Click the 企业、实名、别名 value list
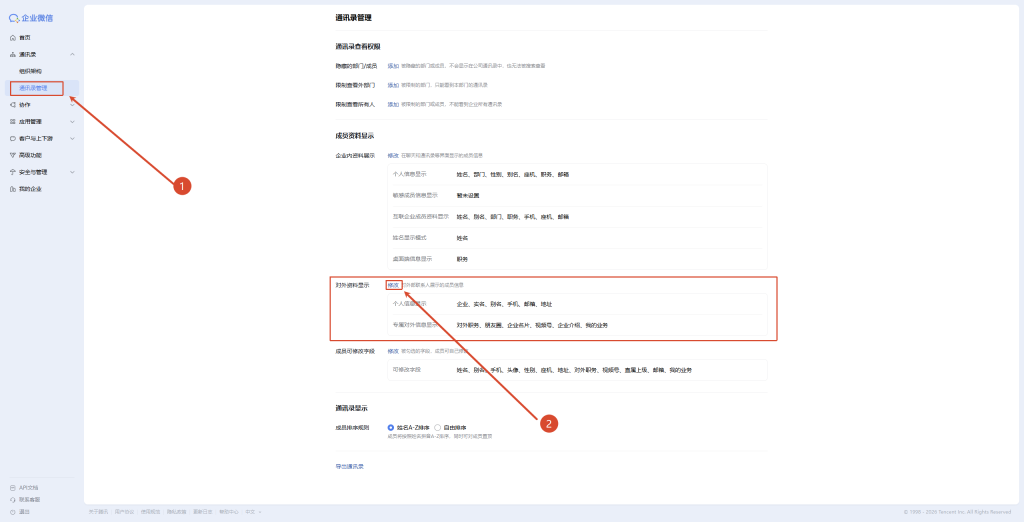 (x=504, y=304)
